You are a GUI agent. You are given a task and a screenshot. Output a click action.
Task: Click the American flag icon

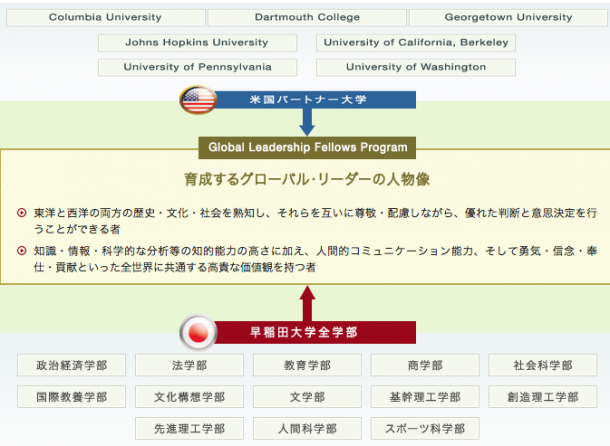pyautogui.click(x=198, y=100)
